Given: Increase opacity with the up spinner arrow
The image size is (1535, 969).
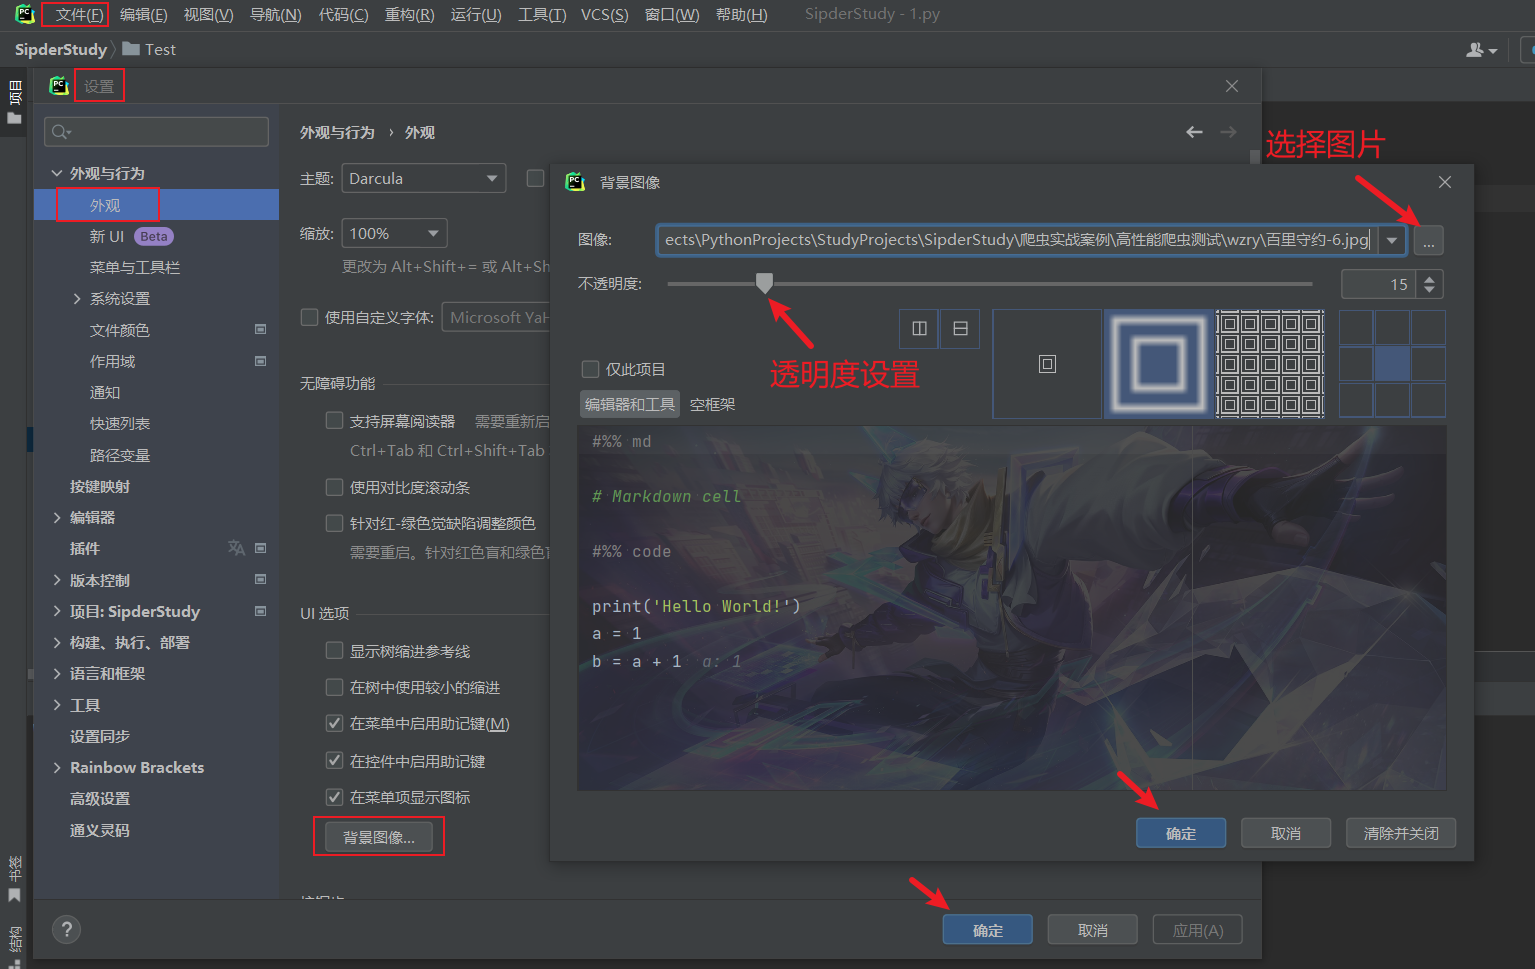Looking at the screenshot, I should click(x=1430, y=278).
